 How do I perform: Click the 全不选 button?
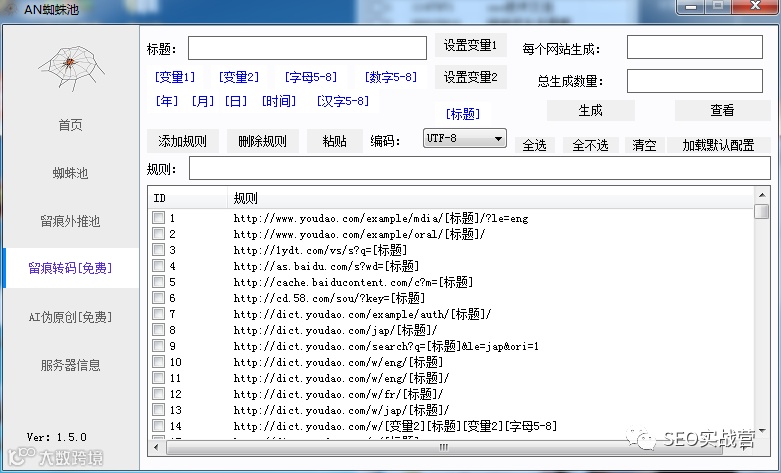pyautogui.click(x=590, y=145)
